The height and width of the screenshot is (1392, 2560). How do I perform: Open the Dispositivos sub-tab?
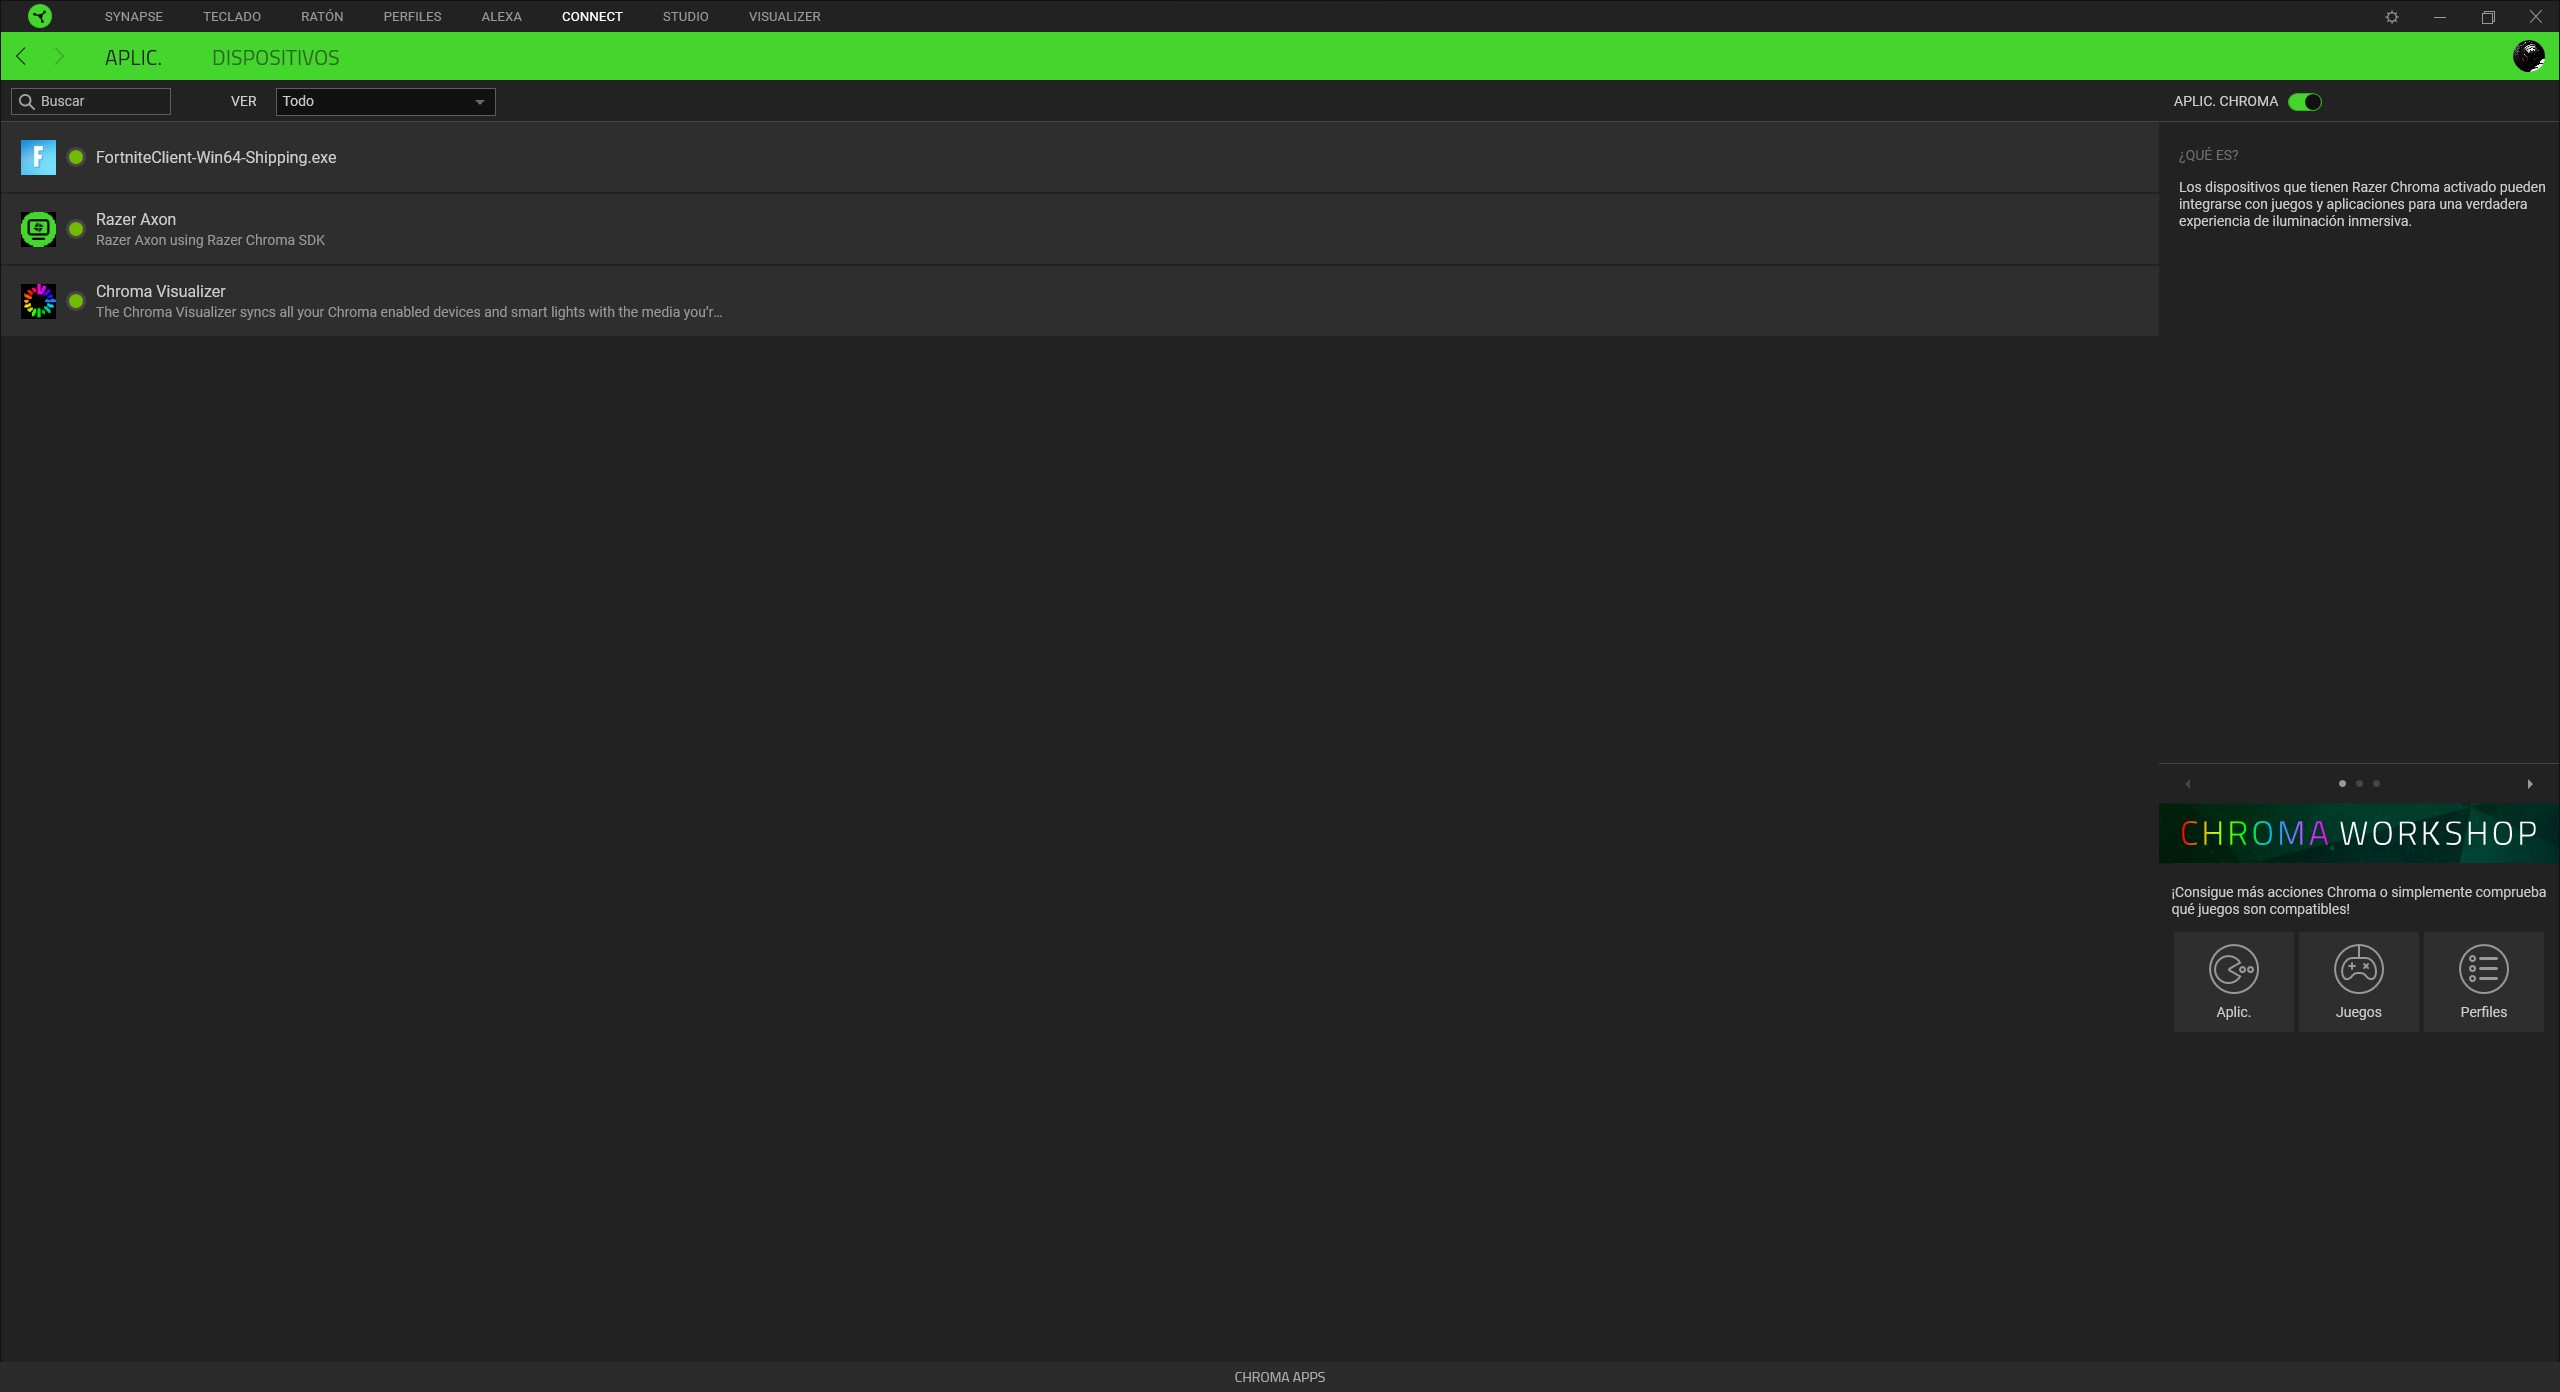point(275,57)
